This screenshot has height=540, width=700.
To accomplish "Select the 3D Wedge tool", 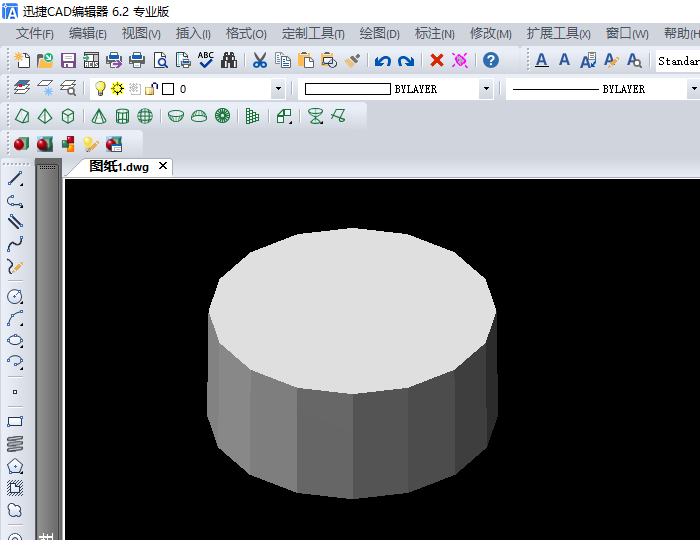I will (22, 116).
